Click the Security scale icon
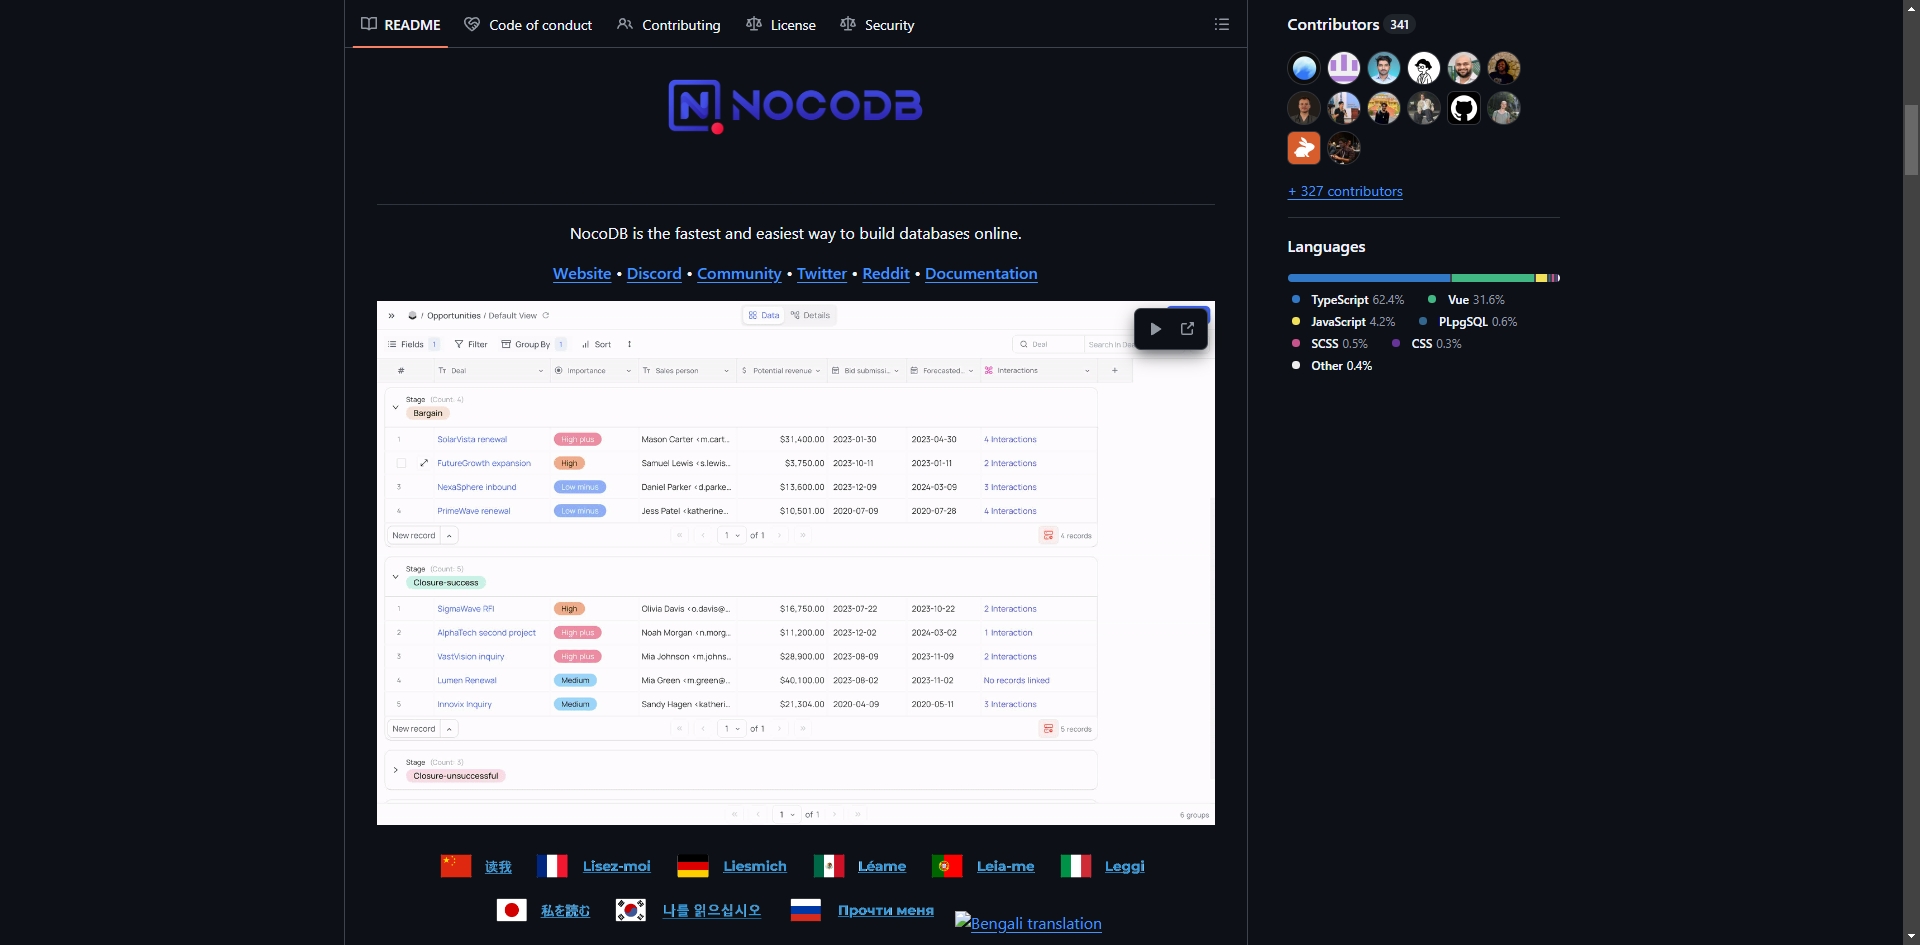Screen dimensions: 1920x945 coord(848,24)
